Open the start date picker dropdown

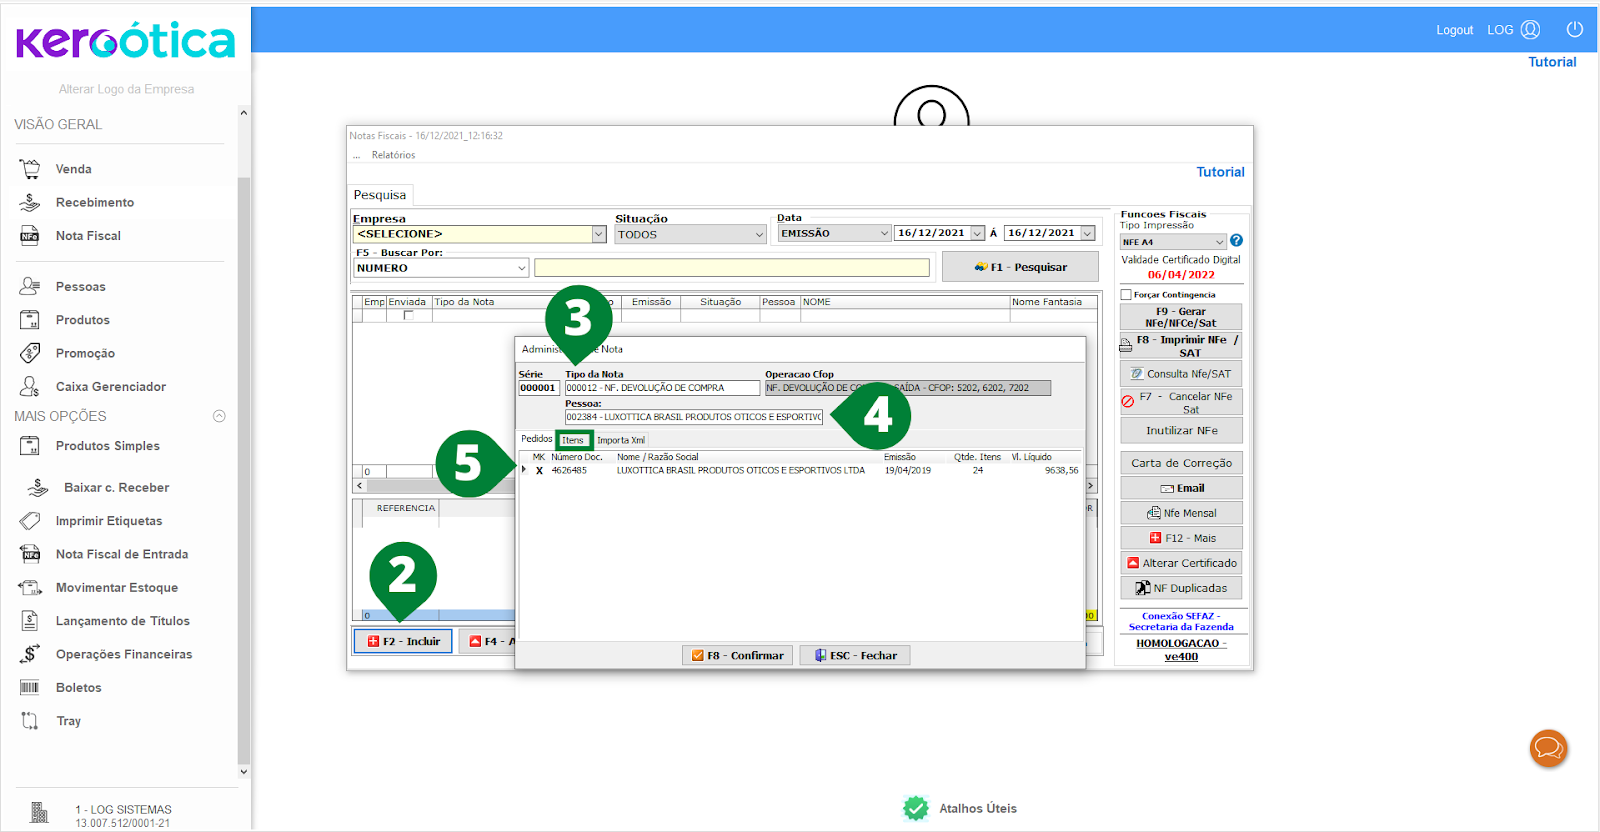point(978,233)
